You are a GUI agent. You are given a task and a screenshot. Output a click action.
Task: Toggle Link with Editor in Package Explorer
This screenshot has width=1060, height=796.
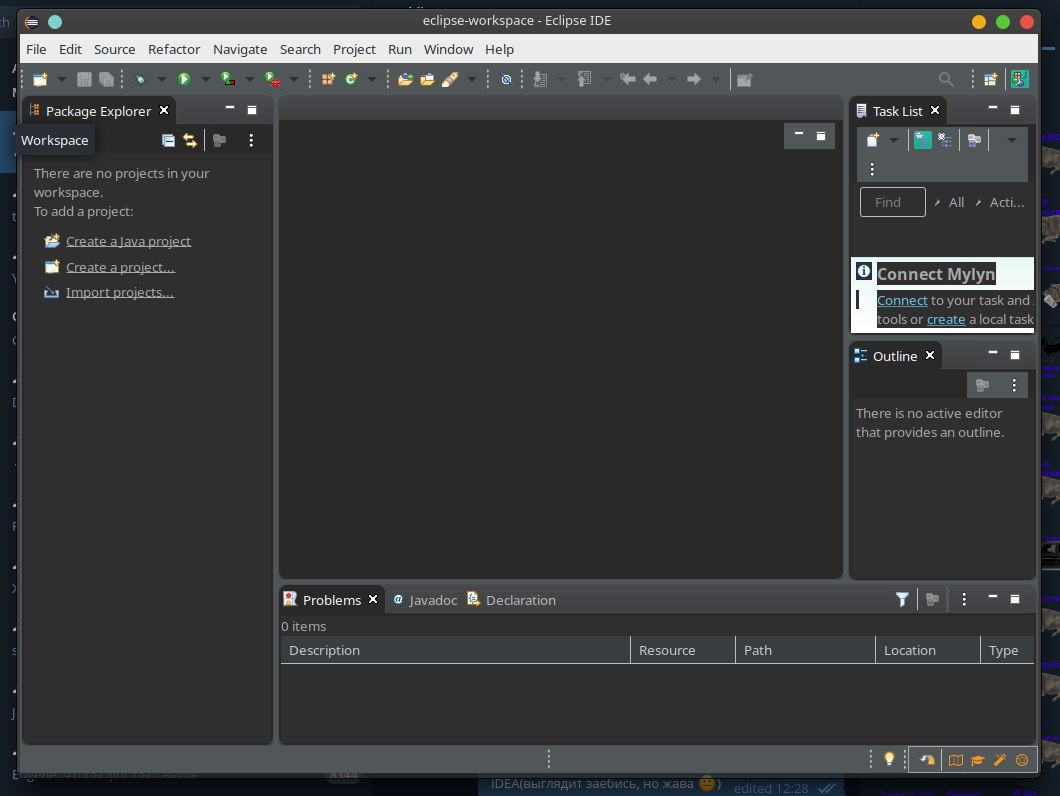pos(190,140)
